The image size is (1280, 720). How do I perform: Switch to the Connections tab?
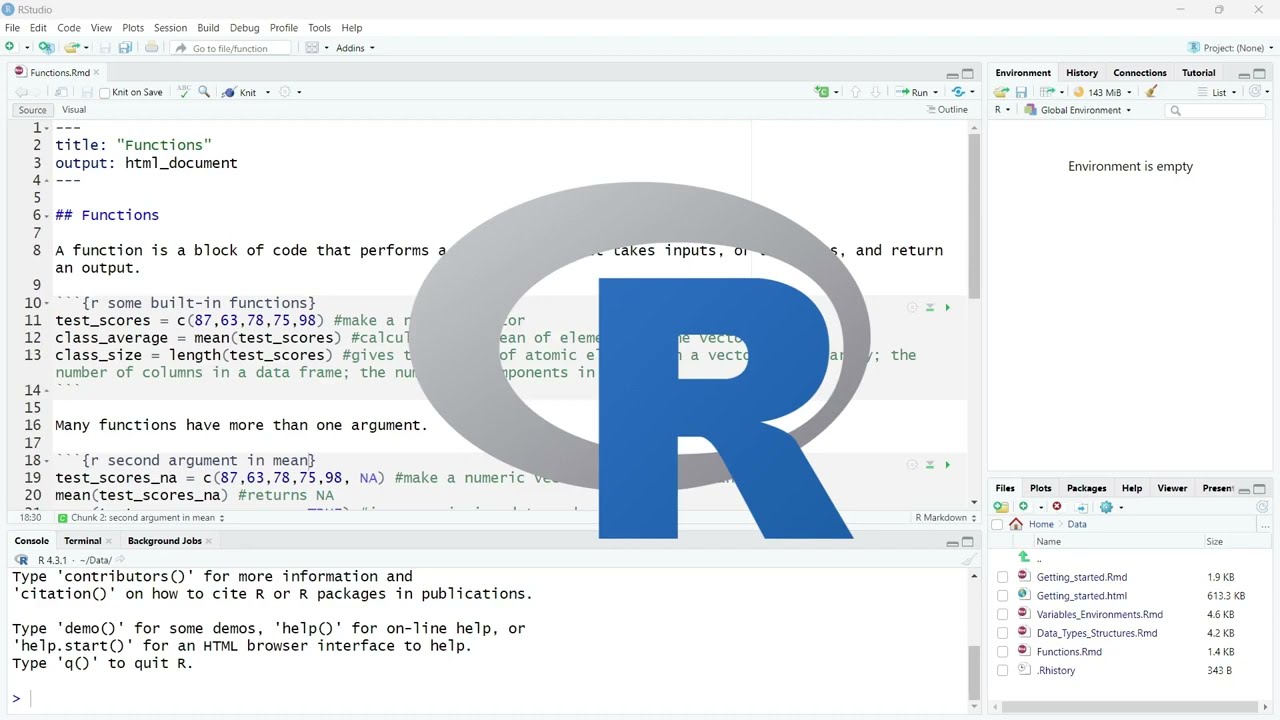[1140, 73]
